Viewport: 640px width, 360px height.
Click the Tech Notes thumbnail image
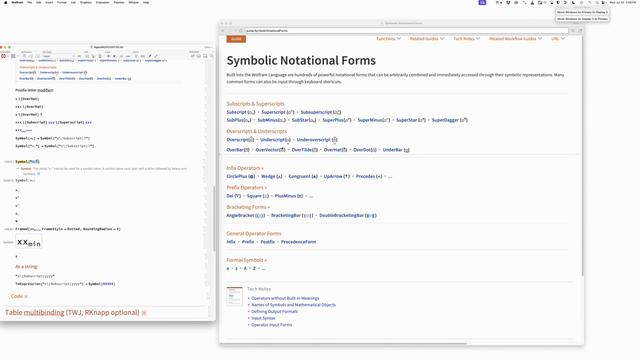(x=235, y=296)
